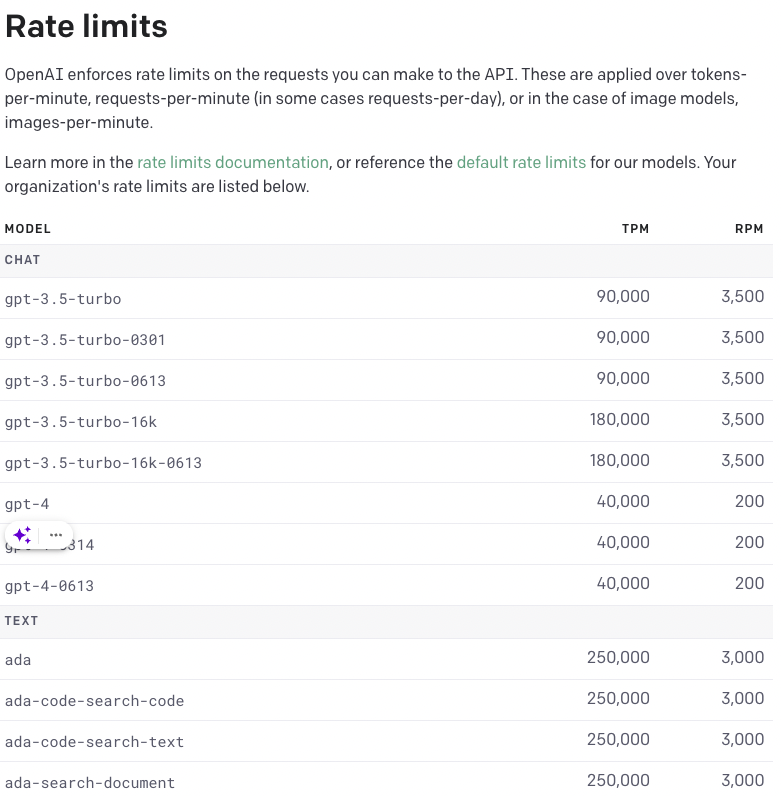Image resolution: width=781 pixels, height=796 pixels.
Task: Select the gpt-3.5-turbo-0301 model name
Action: pyautogui.click(x=85, y=340)
